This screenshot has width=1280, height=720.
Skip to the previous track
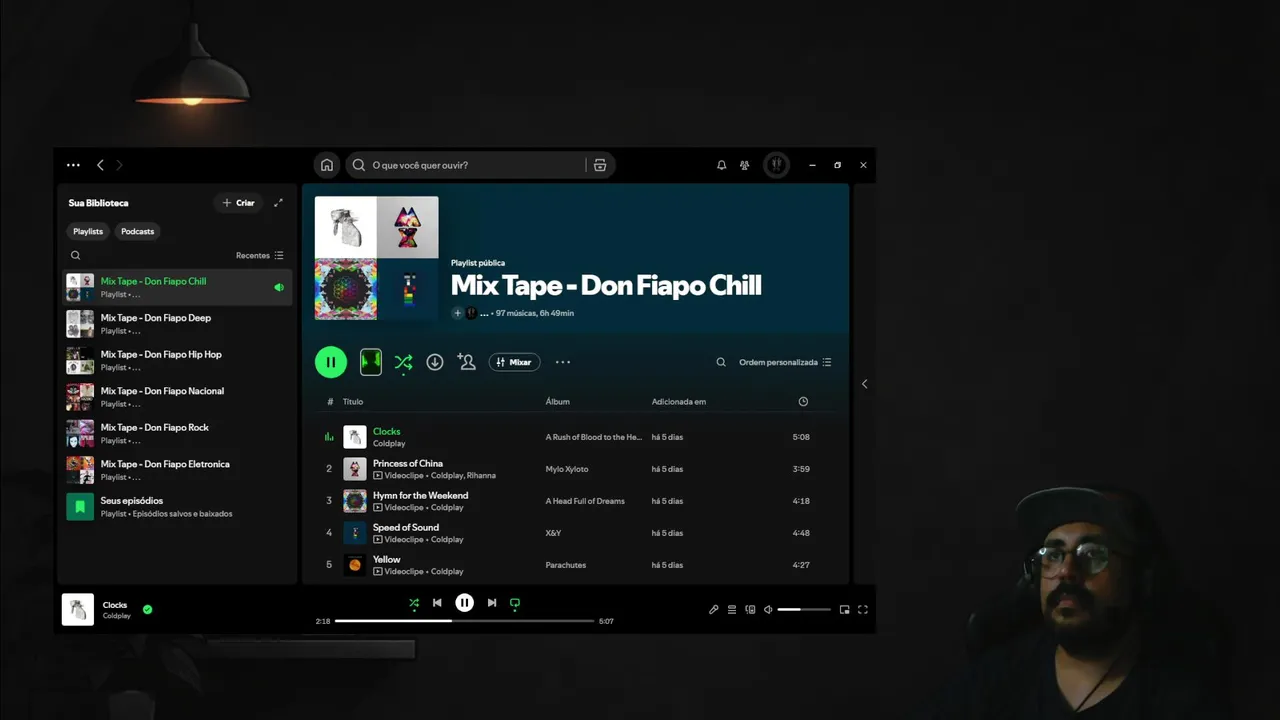pos(437,603)
